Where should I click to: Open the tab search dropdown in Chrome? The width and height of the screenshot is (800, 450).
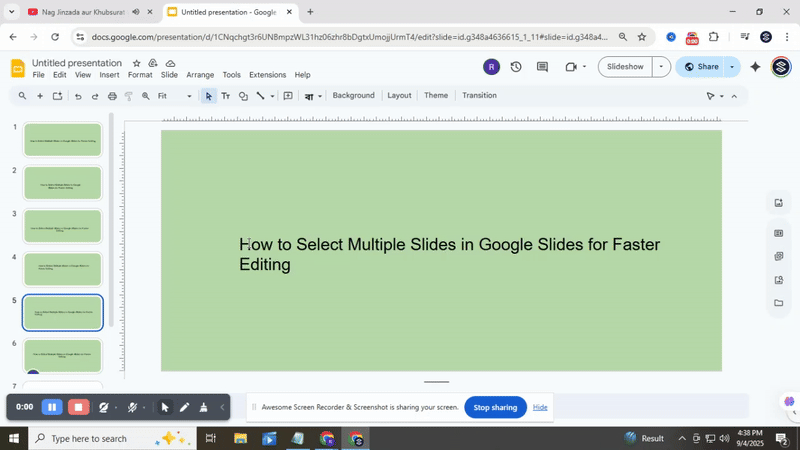pyautogui.click(x=11, y=12)
